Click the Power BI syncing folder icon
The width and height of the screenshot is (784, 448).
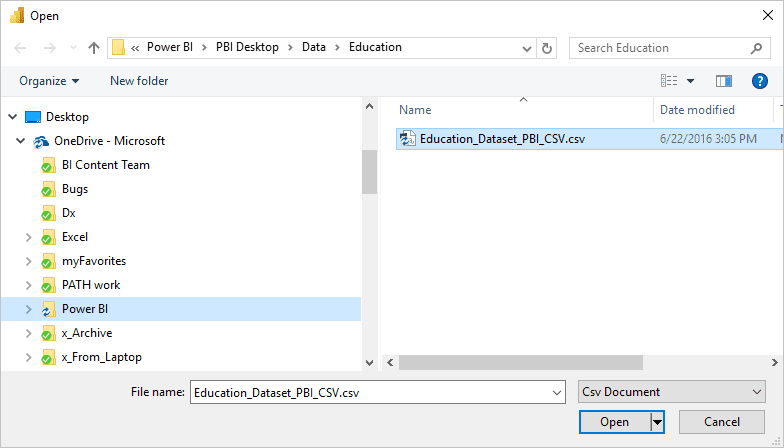coord(48,309)
